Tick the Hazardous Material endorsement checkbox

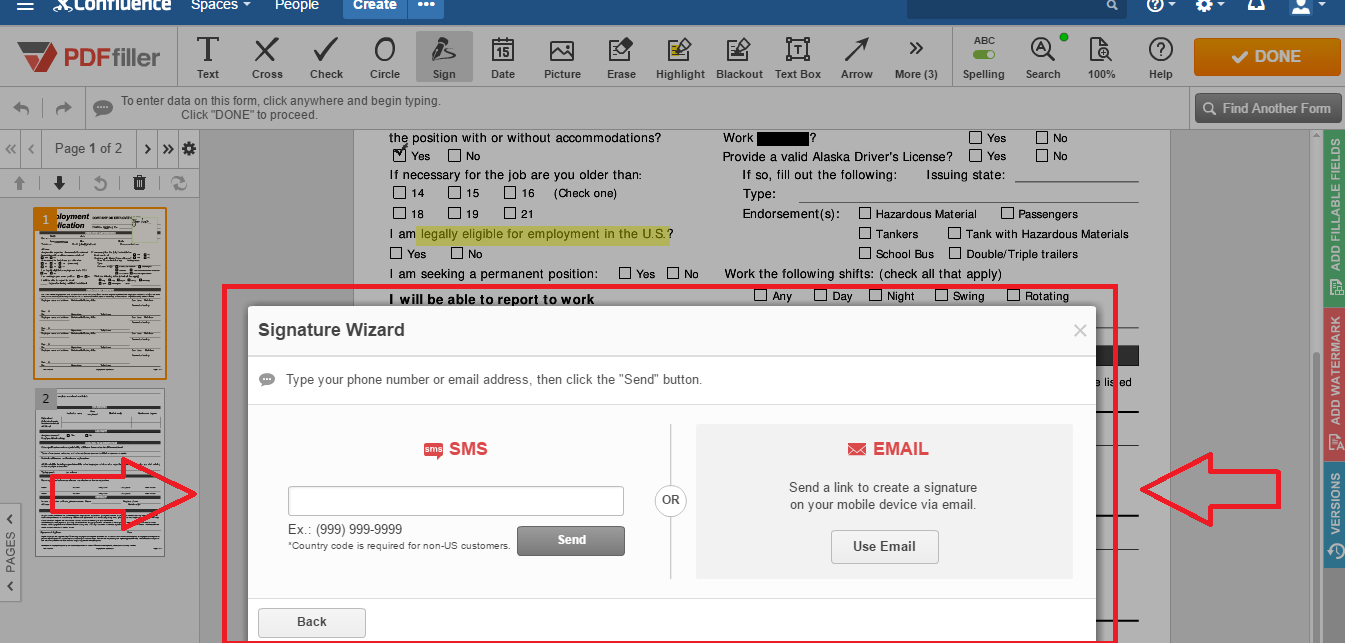pyautogui.click(x=865, y=213)
